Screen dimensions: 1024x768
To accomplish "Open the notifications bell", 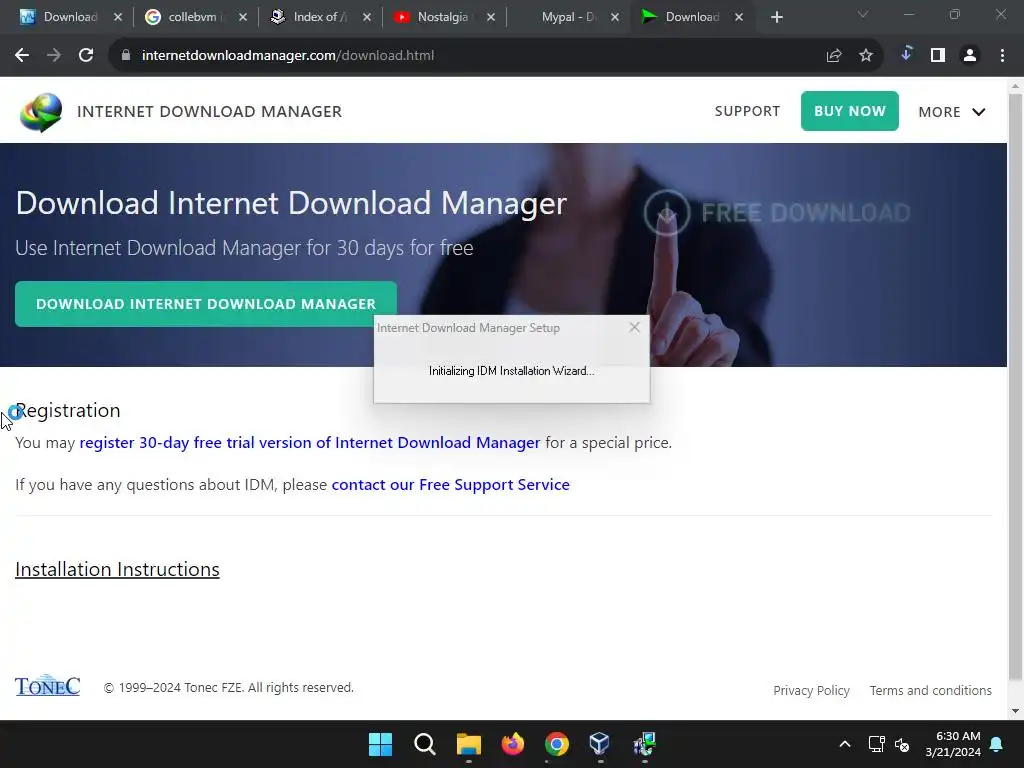I will click(997, 744).
